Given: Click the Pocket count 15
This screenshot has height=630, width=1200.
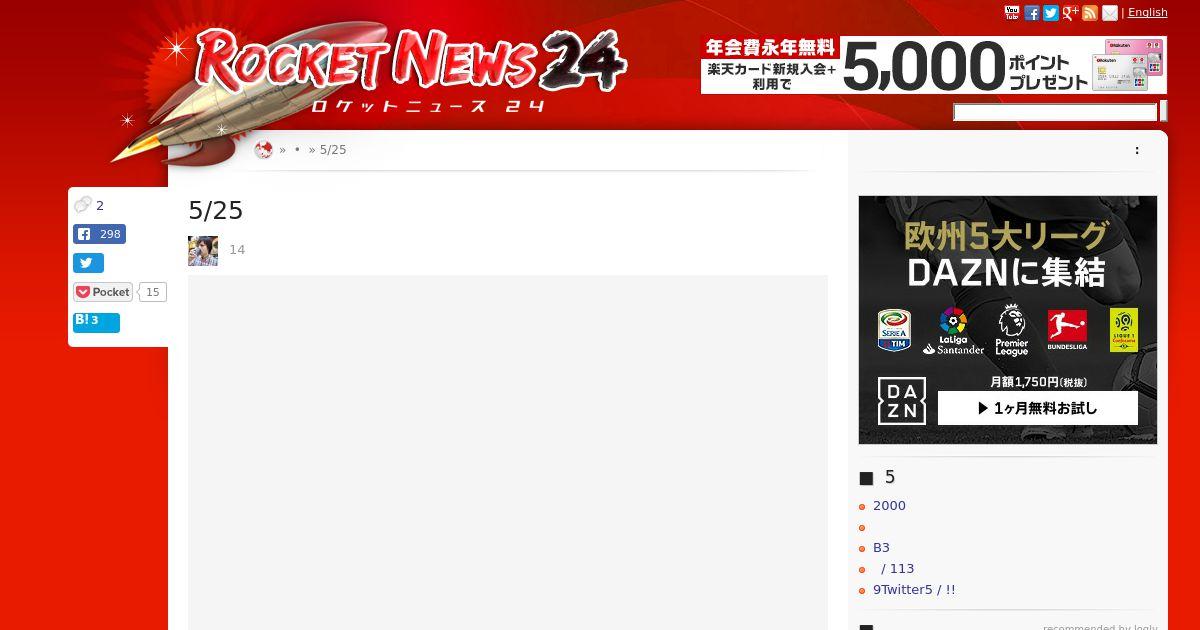Looking at the screenshot, I should pos(152,292).
